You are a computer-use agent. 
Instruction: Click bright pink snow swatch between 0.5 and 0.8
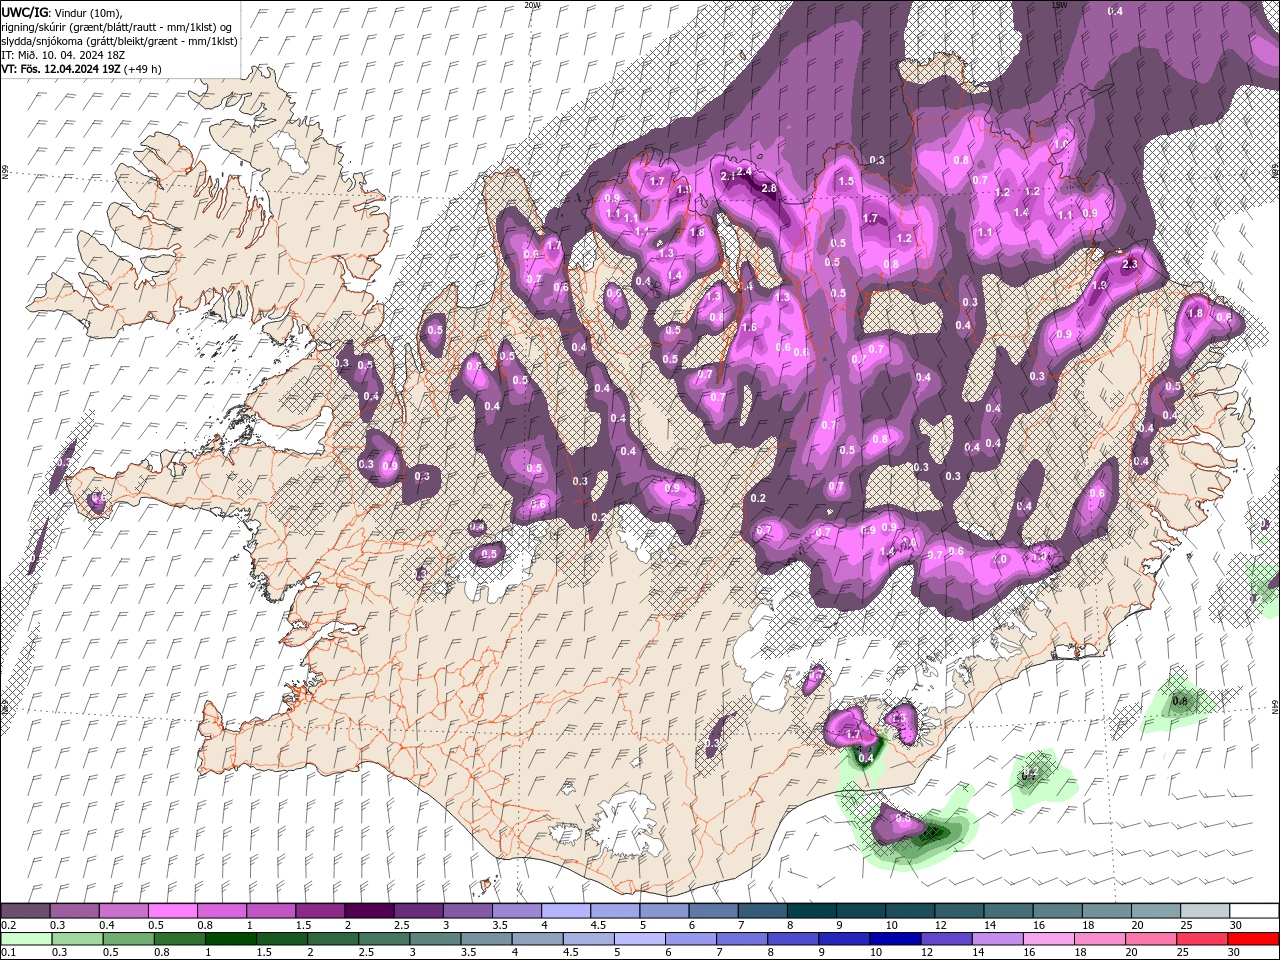tap(173, 911)
